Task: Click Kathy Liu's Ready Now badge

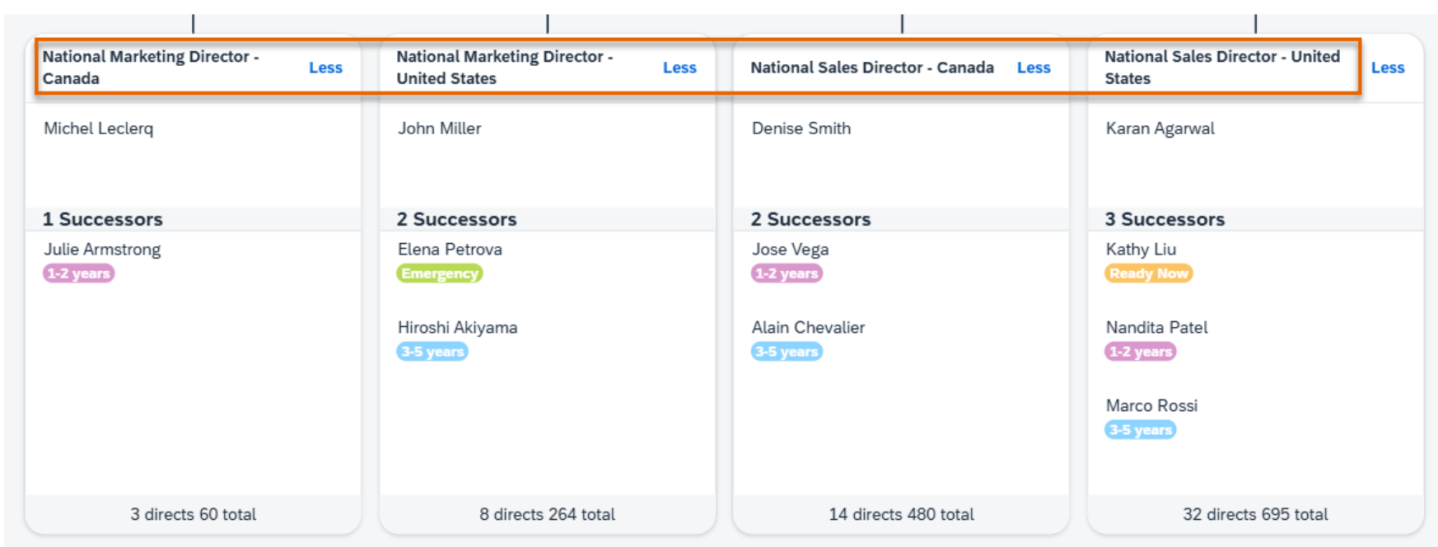Action: click(x=1148, y=273)
